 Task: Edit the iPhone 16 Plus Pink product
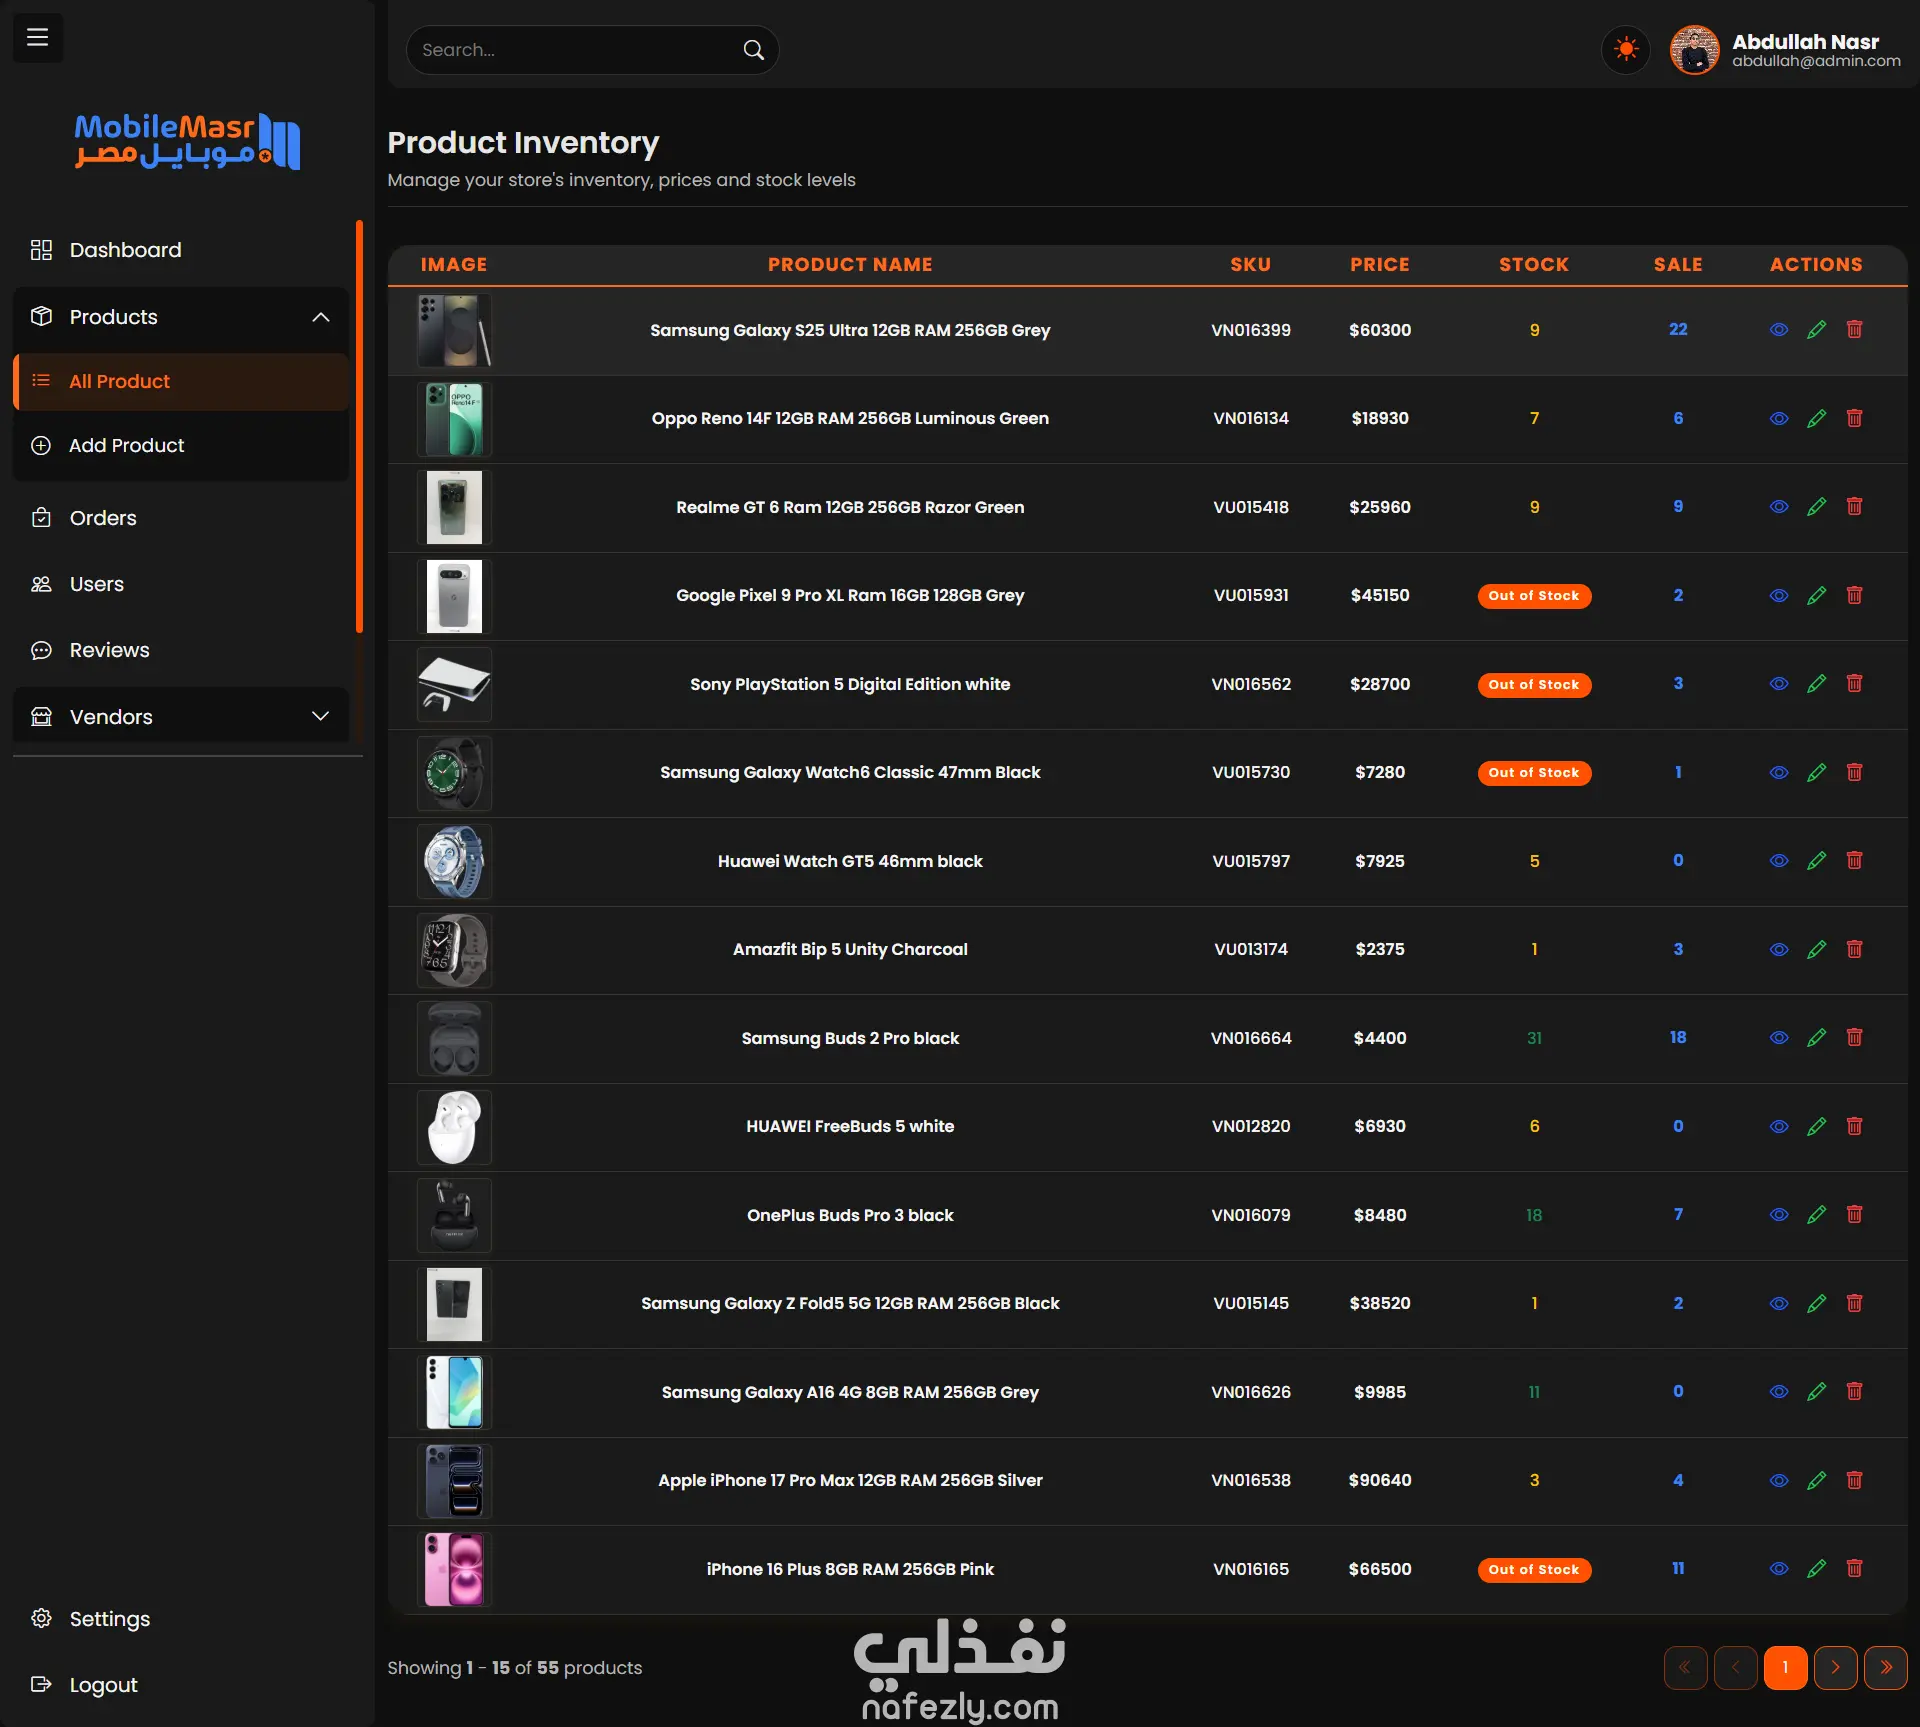pos(1816,1569)
